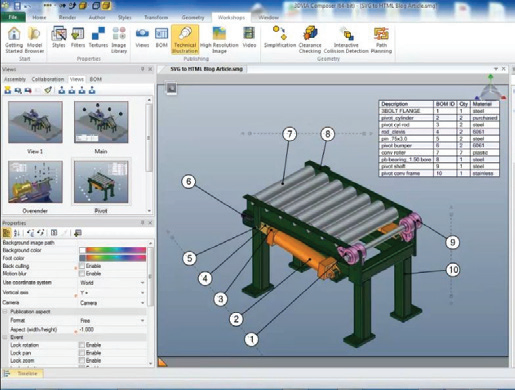Image resolution: width=515 pixels, height=390 pixels.
Task: Enable Back culling checkbox
Action: tap(82, 266)
